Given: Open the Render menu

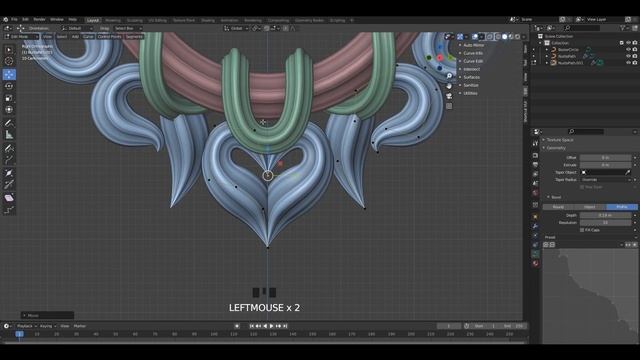Looking at the screenshot, I should [40, 20].
